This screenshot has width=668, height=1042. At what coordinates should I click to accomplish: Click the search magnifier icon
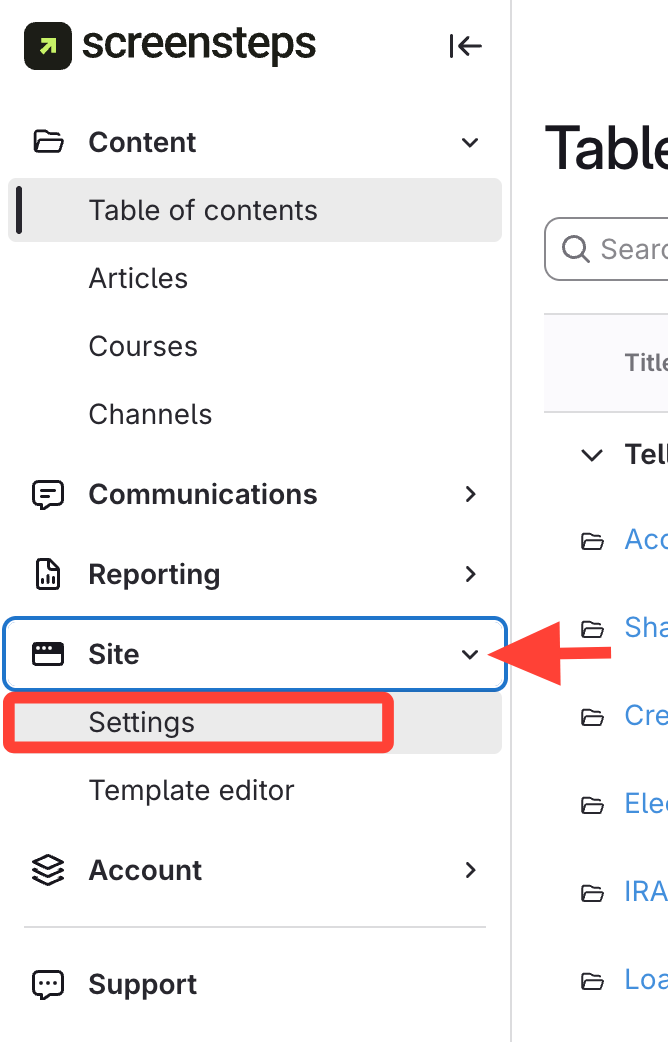(576, 249)
